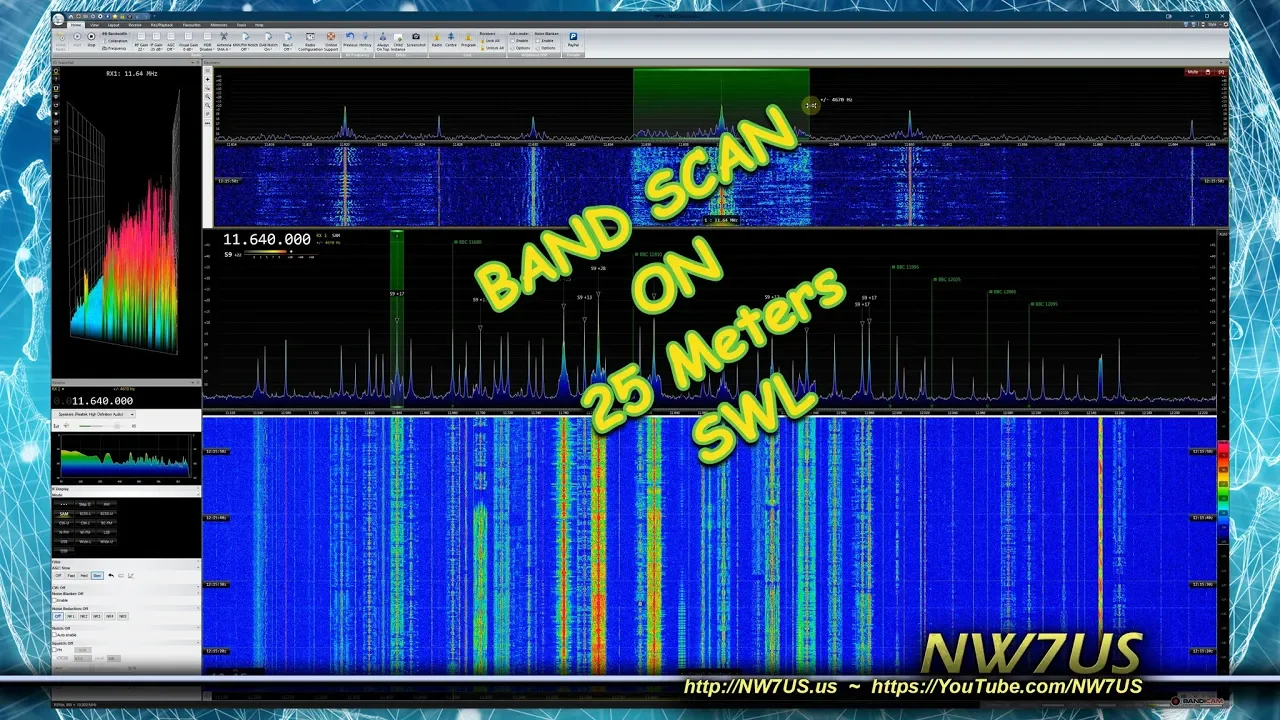Tick the Auto-mute Enable checkbox in ribbon
The height and width of the screenshot is (720, 1280).
point(513,40)
